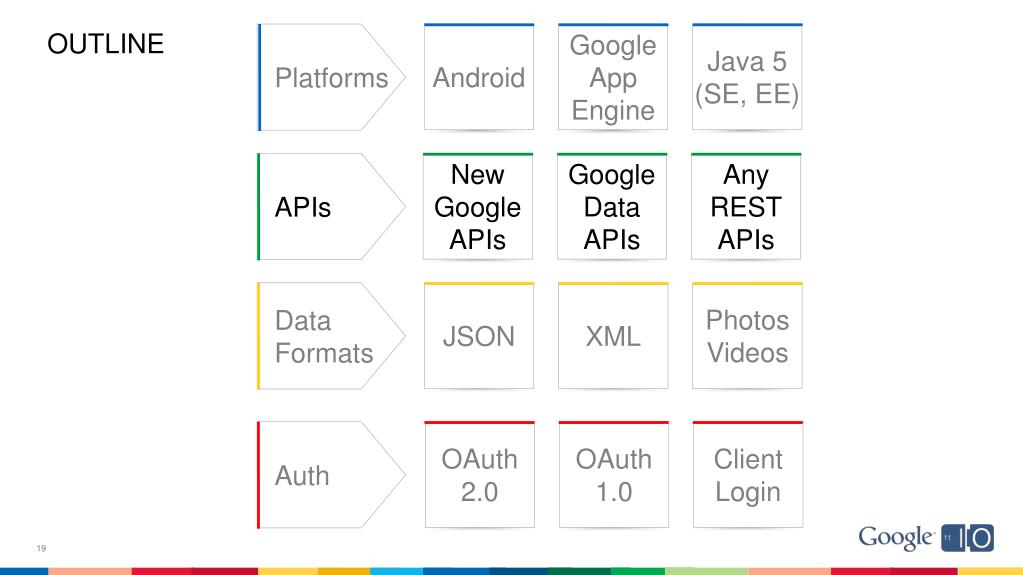This screenshot has width=1023, height=575.
Task: Click the Client Login box
Action: pos(748,474)
